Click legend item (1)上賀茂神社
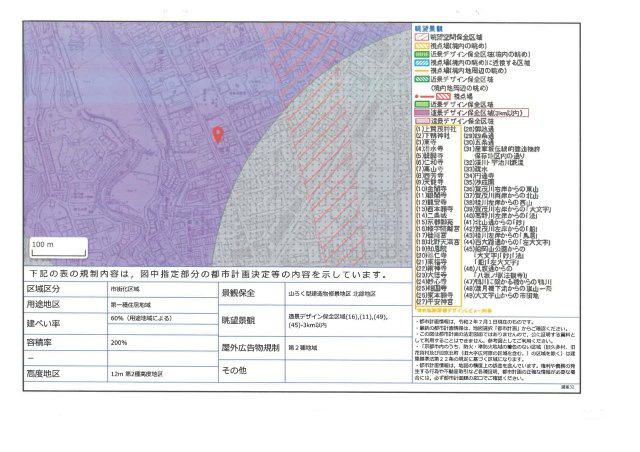This screenshot has width=640, height=452. tap(436, 129)
